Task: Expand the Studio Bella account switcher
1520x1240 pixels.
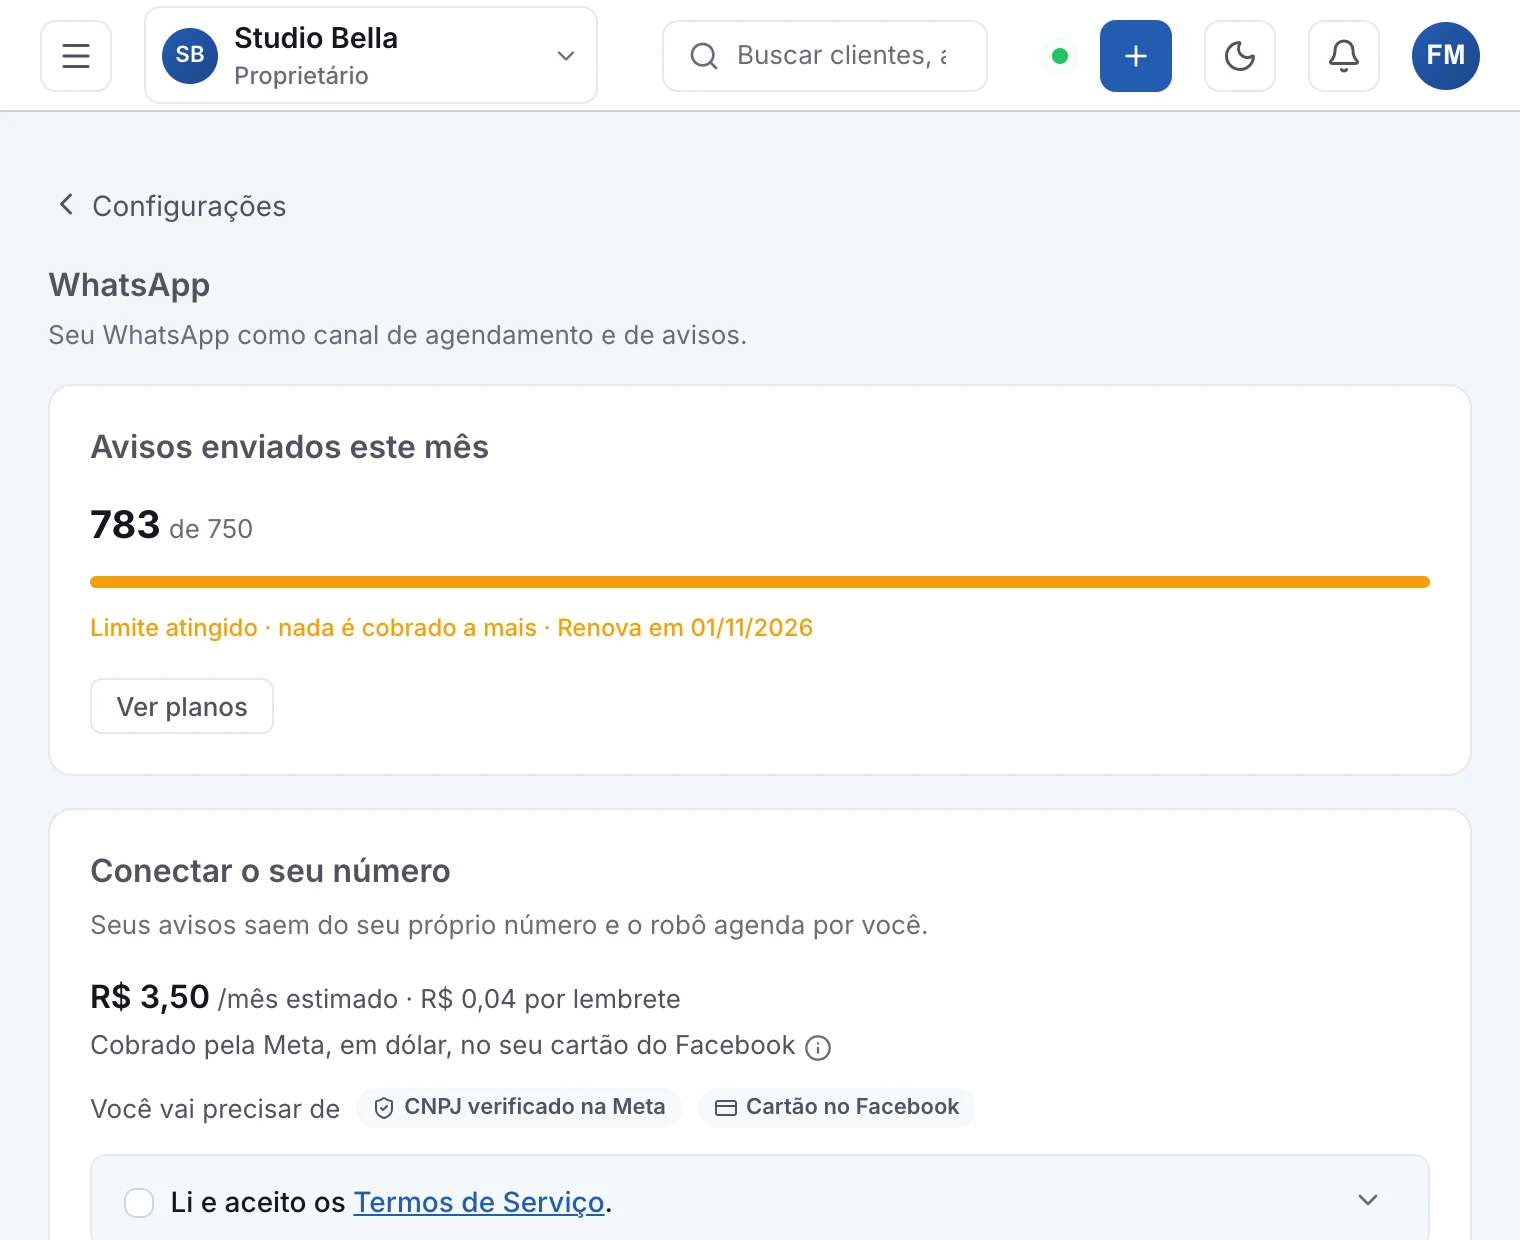Action: [371, 55]
